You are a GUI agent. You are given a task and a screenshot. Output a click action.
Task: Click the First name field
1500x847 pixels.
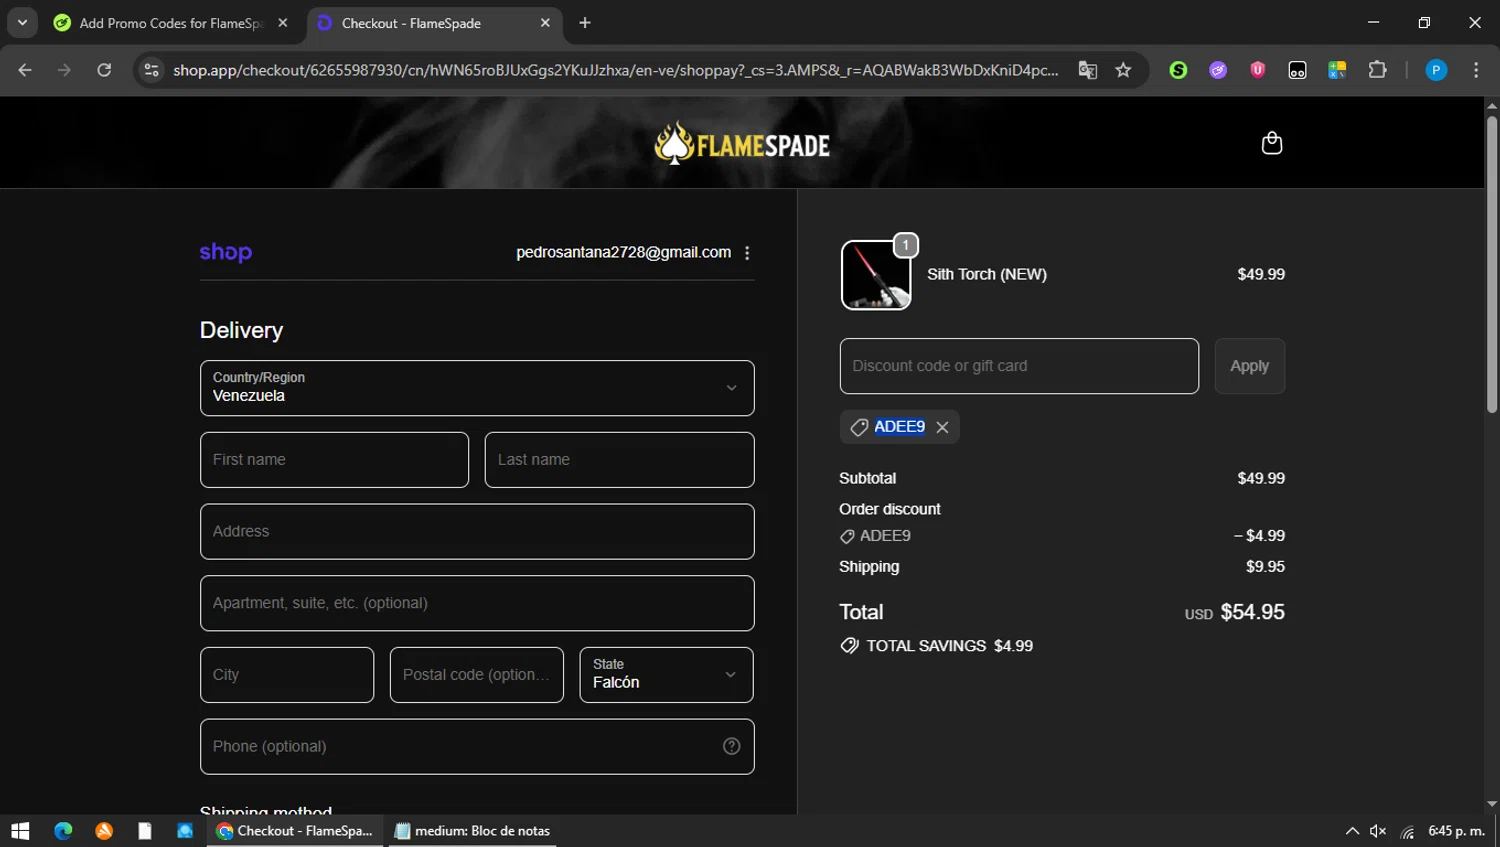pos(334,460)
